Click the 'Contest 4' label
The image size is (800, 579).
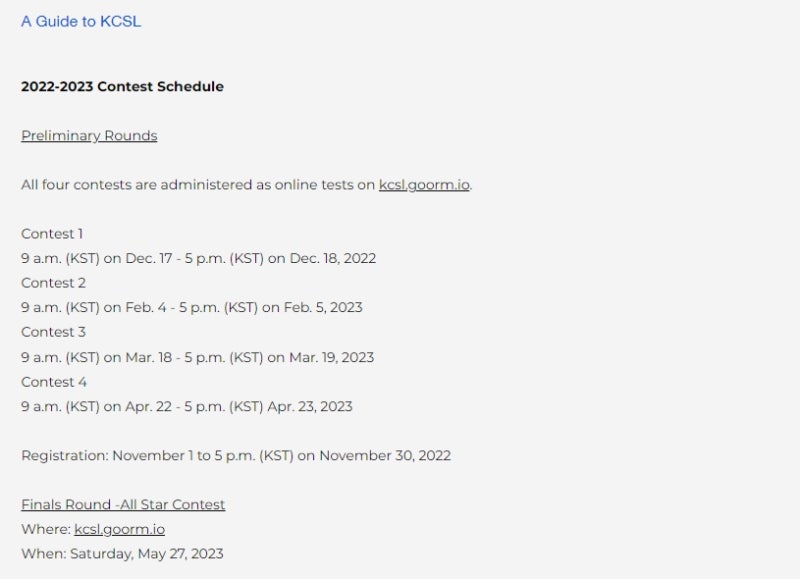tap(54, 382)
